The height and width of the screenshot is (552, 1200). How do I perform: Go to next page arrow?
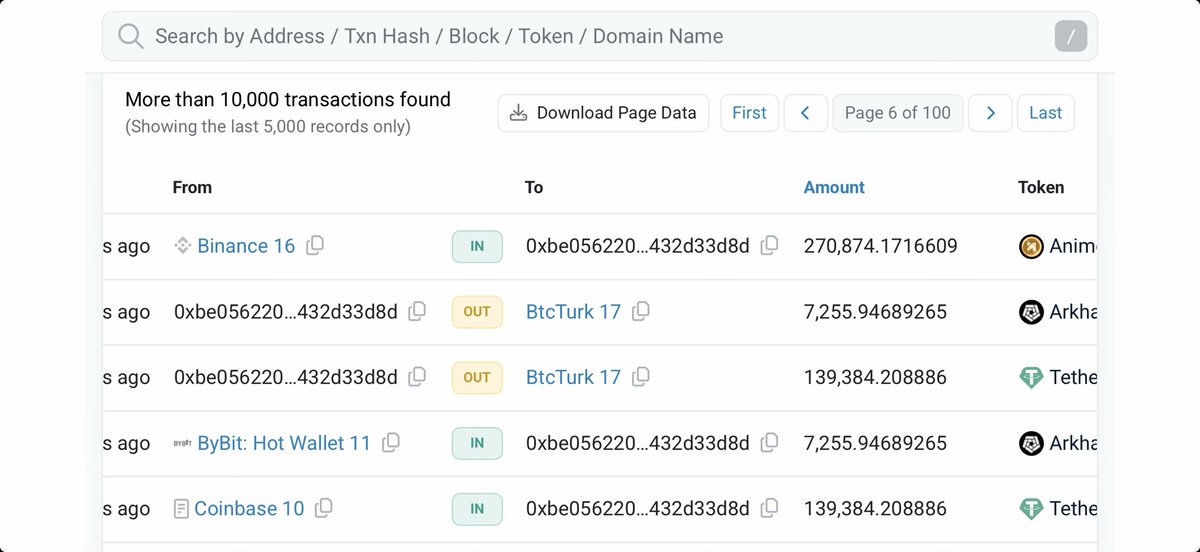coord(991,113)
